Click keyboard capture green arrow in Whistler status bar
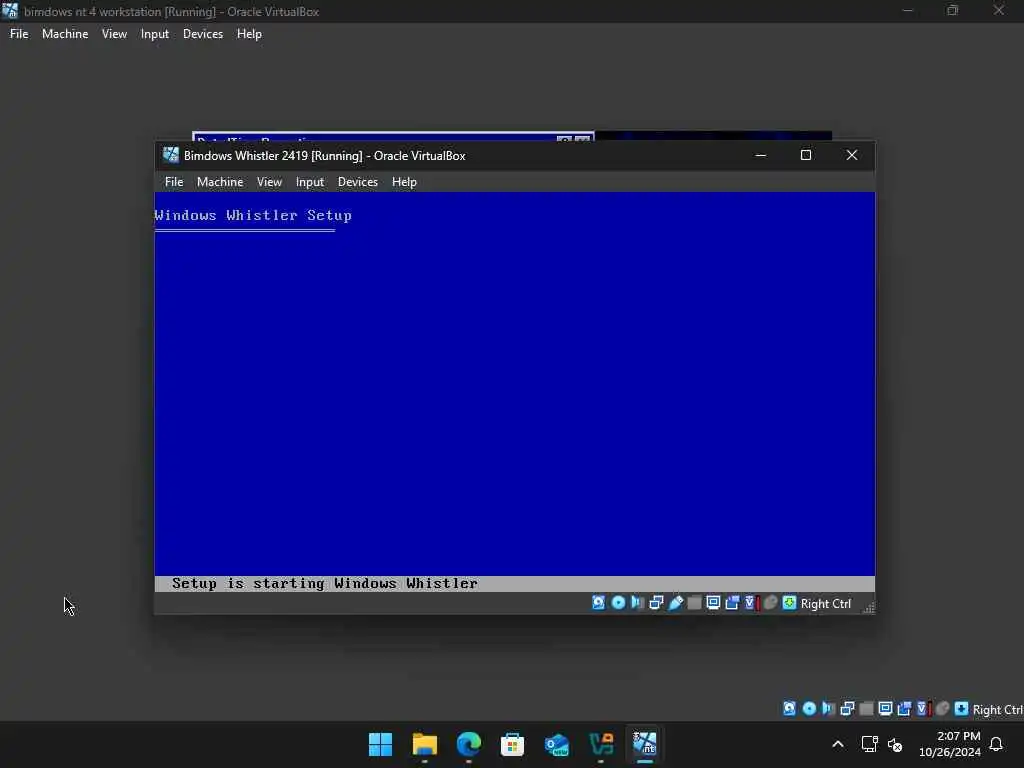1024x768 pixels. 790,603
